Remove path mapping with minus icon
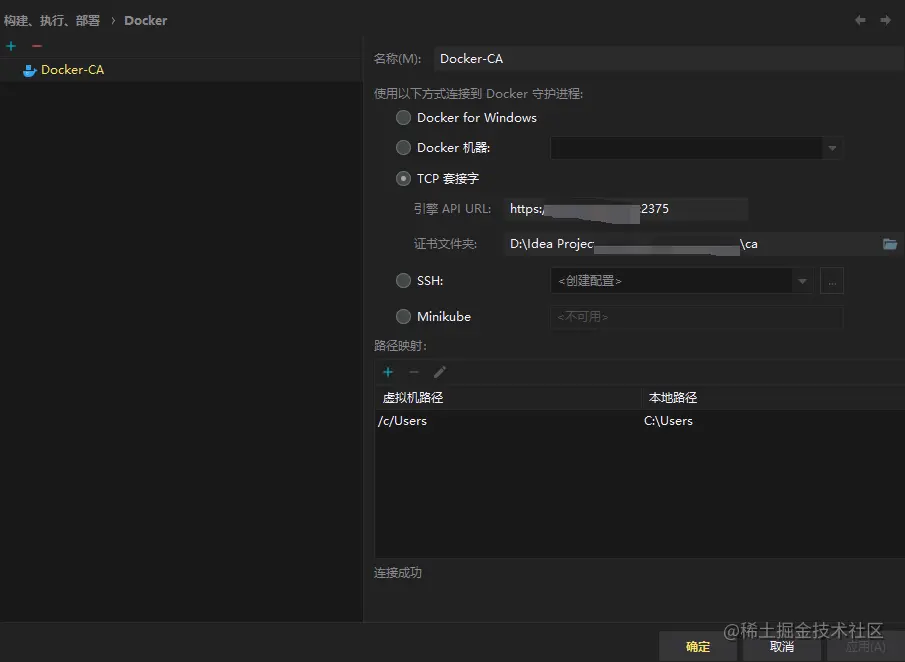The image size is (905, 662). pyautogui.click(x=414, y=372)
